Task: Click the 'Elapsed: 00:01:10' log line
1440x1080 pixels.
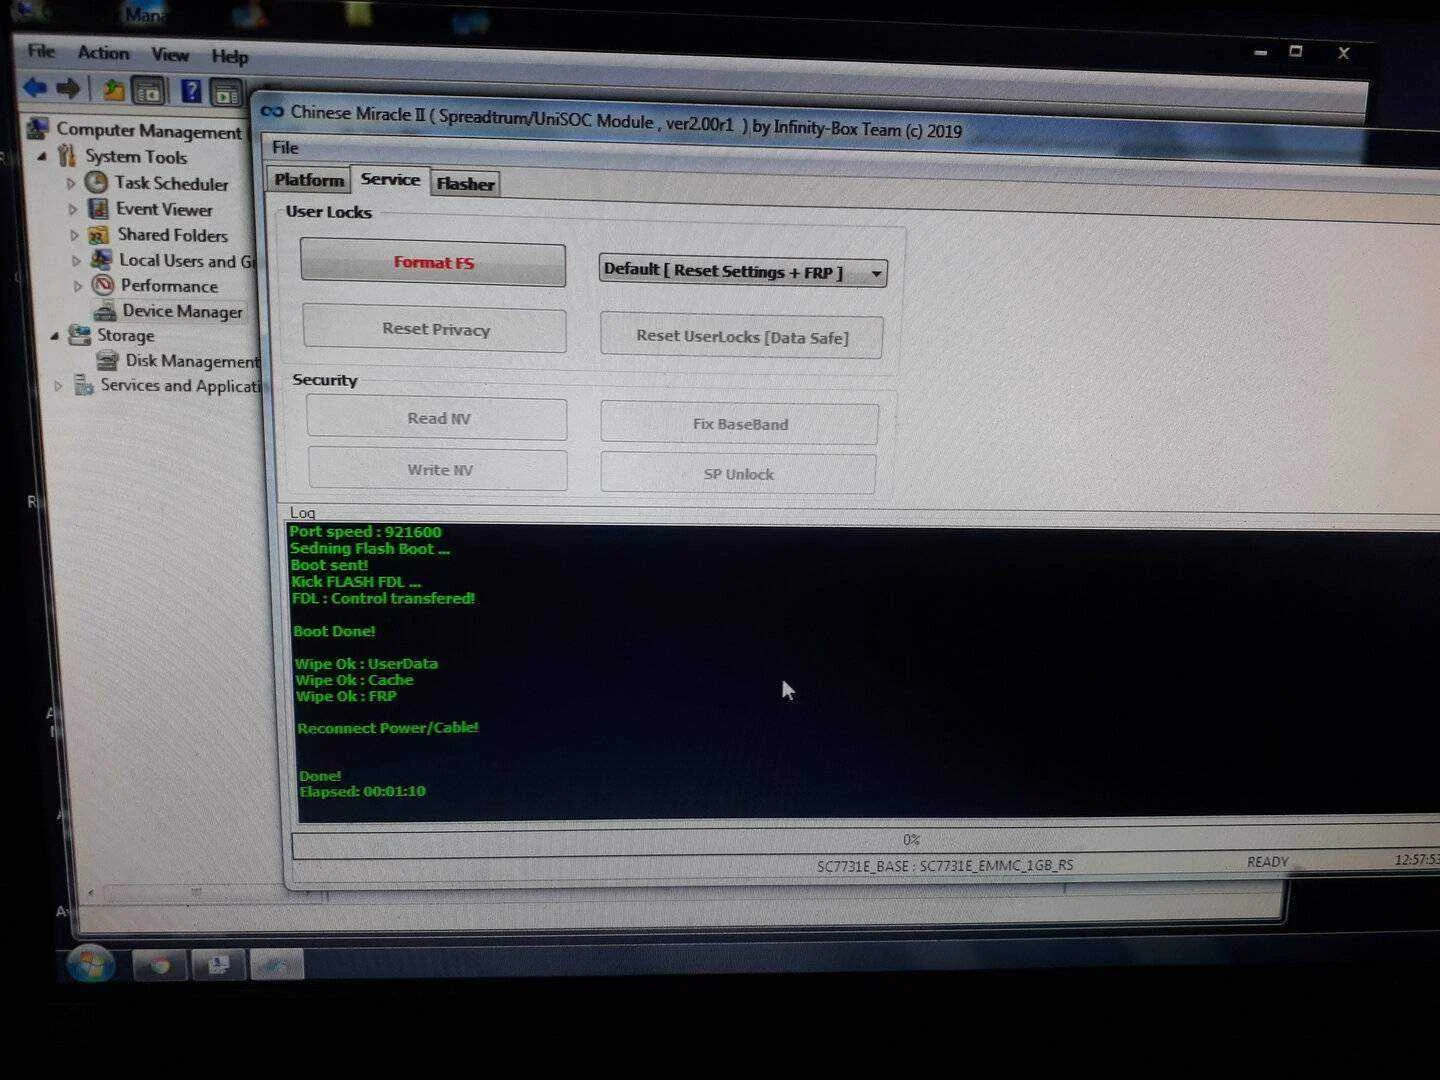Action: point(363,791)
